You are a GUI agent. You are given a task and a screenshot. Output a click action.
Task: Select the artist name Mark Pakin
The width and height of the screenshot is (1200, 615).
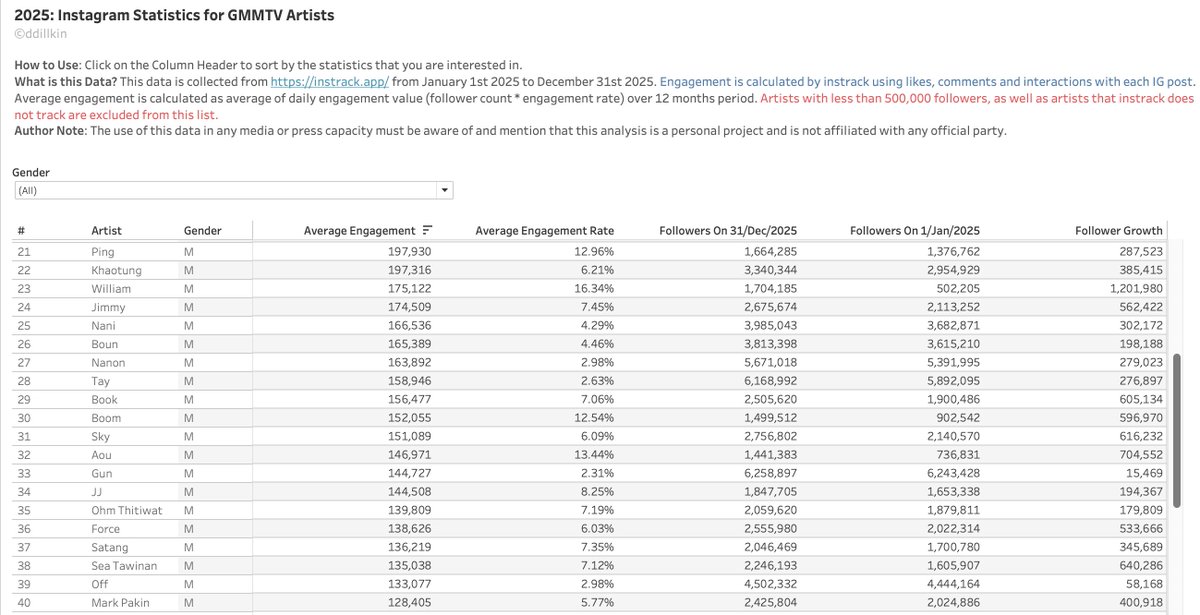(119, 603)
